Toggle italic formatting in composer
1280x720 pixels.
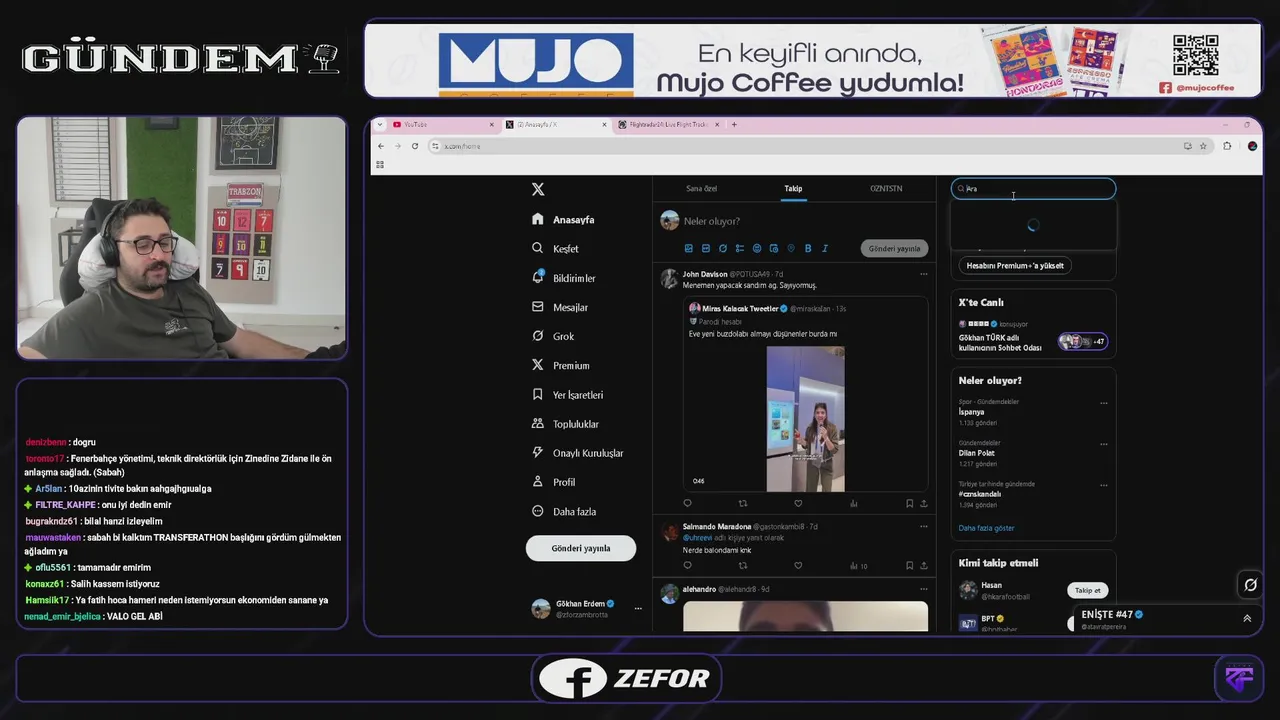[x=825, y=248]
